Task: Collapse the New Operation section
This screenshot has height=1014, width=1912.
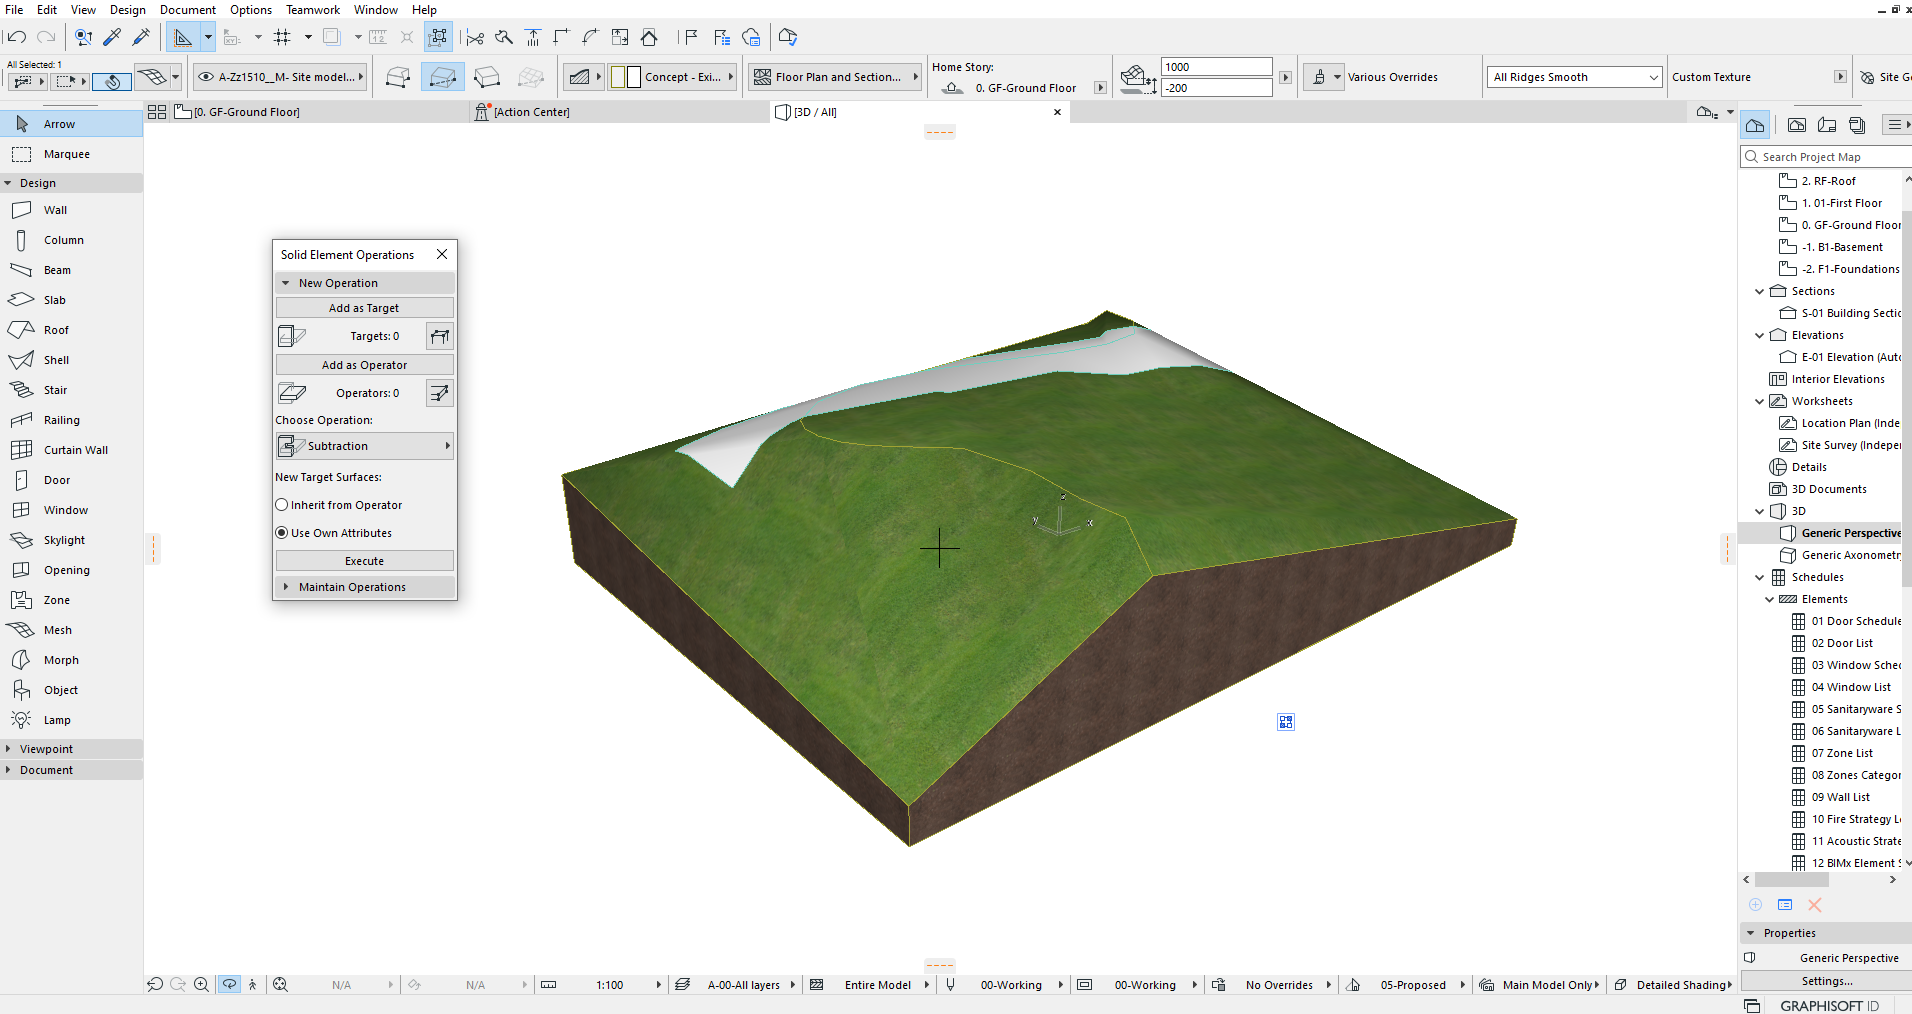Action: 286,283
